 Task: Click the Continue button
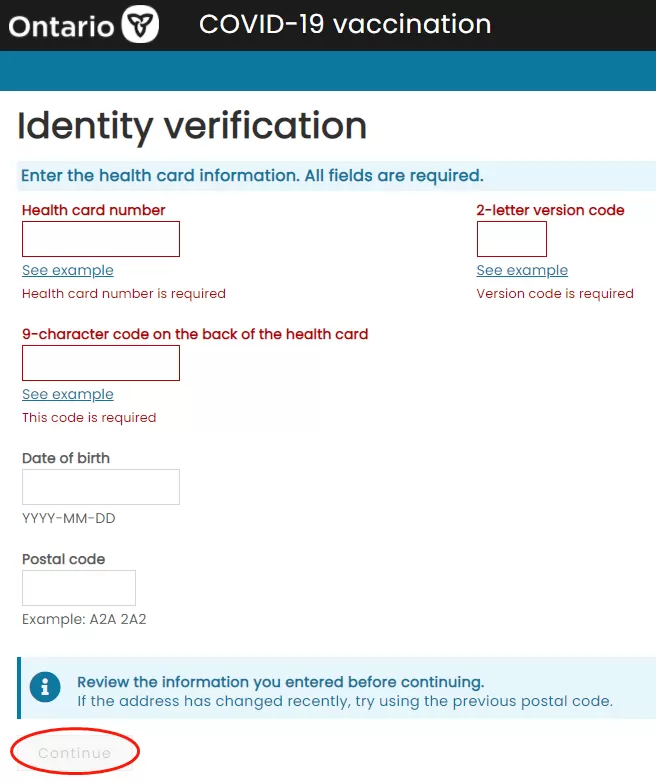74,753
